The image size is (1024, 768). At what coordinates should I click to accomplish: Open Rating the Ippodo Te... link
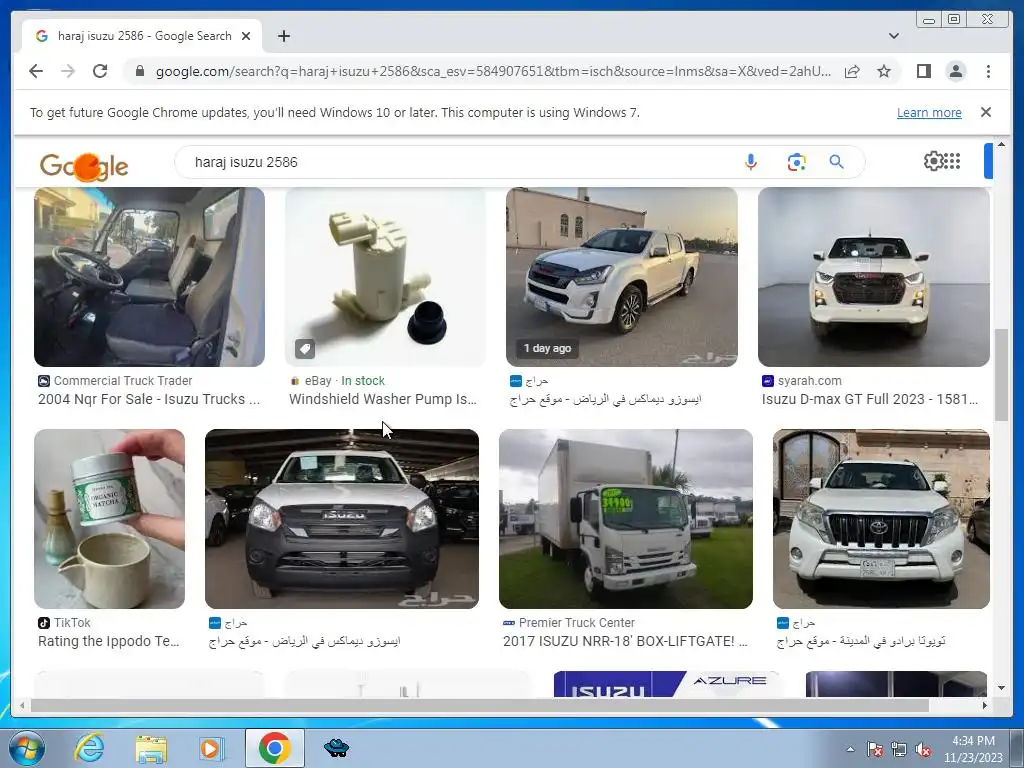click(x=108, y=641)
